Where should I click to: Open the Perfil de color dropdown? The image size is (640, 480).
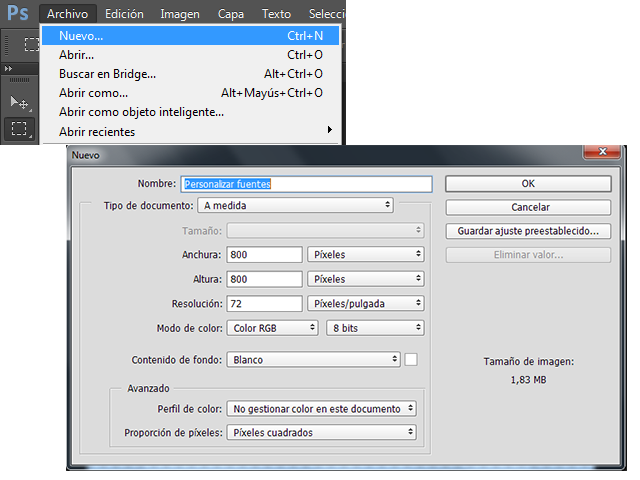pyautogui.click(x=322, y=409)
